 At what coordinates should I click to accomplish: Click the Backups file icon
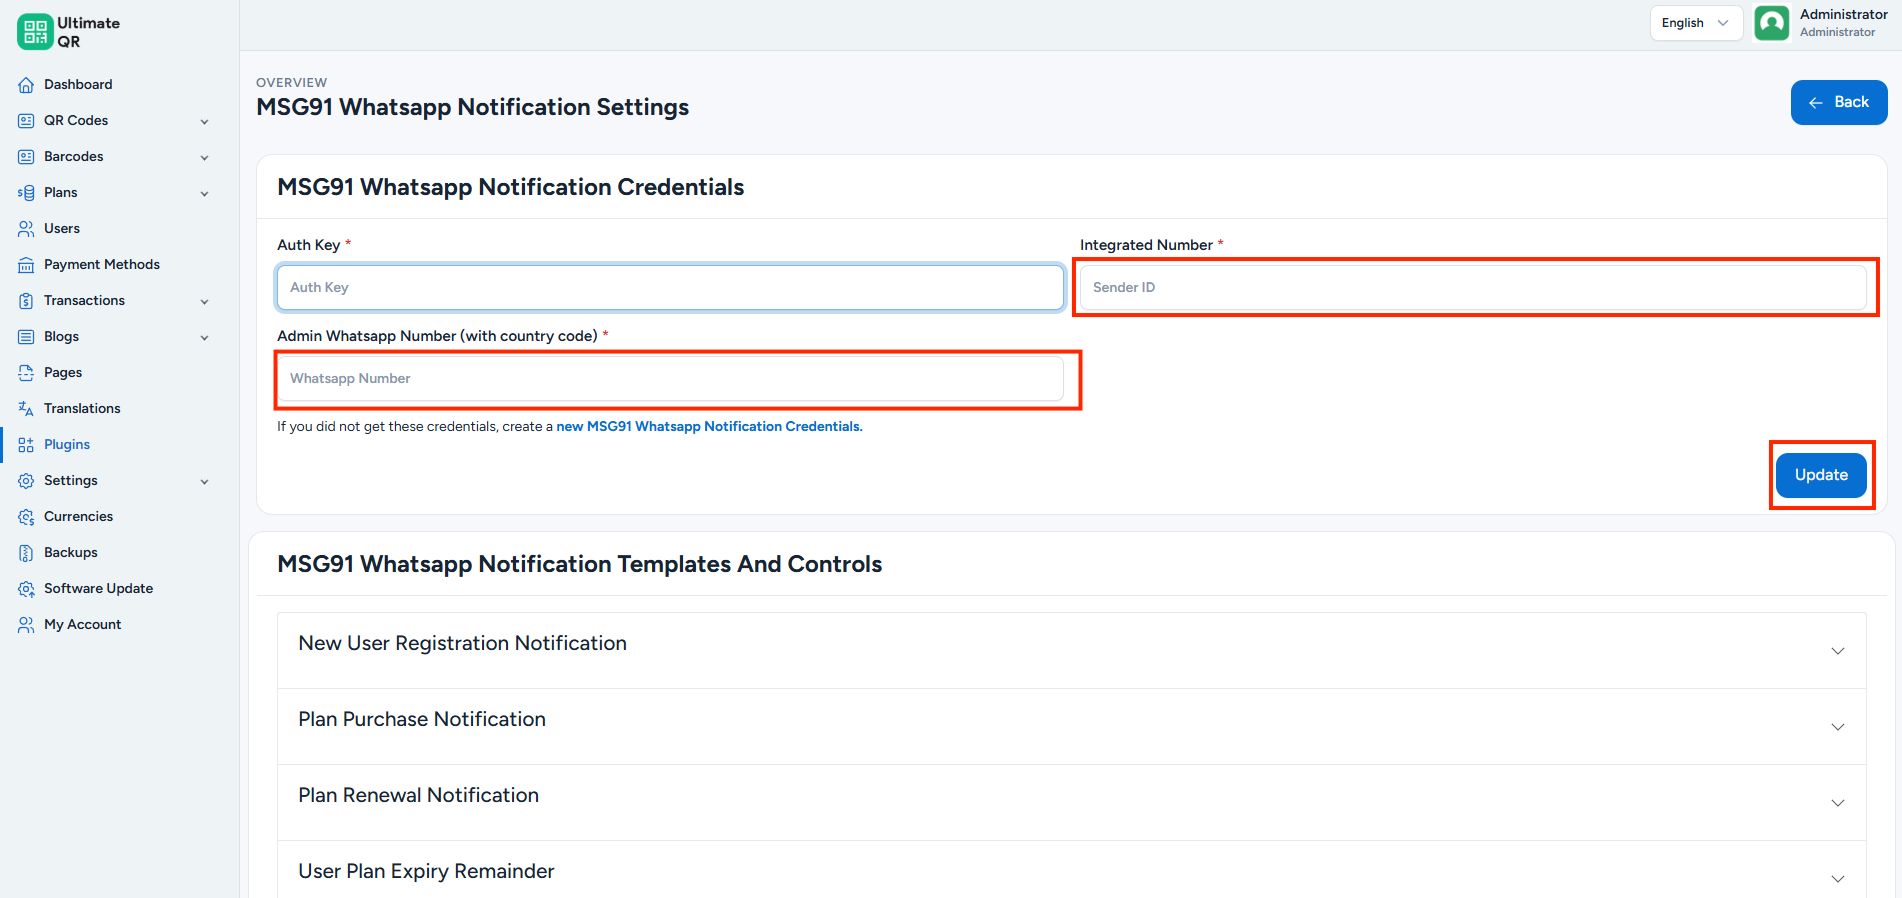[x=26, y=553]
